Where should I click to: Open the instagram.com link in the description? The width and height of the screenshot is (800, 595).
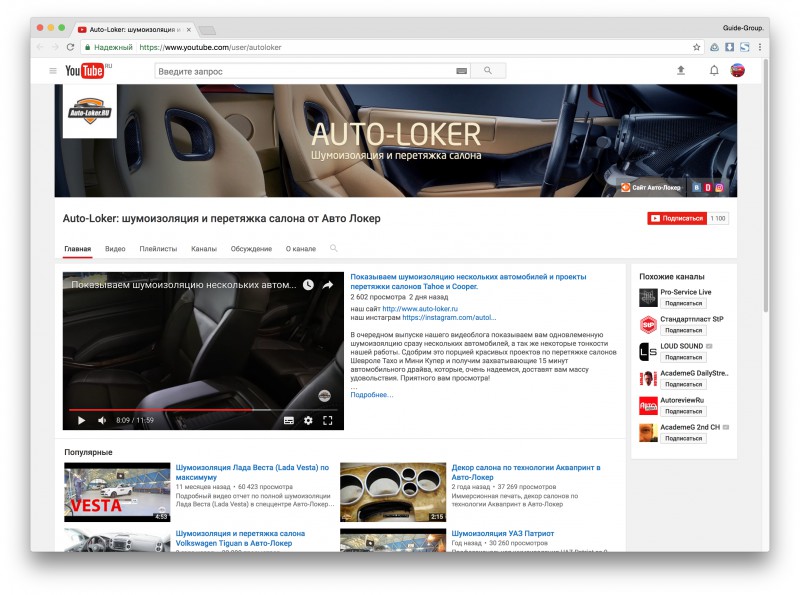(449, 317)
